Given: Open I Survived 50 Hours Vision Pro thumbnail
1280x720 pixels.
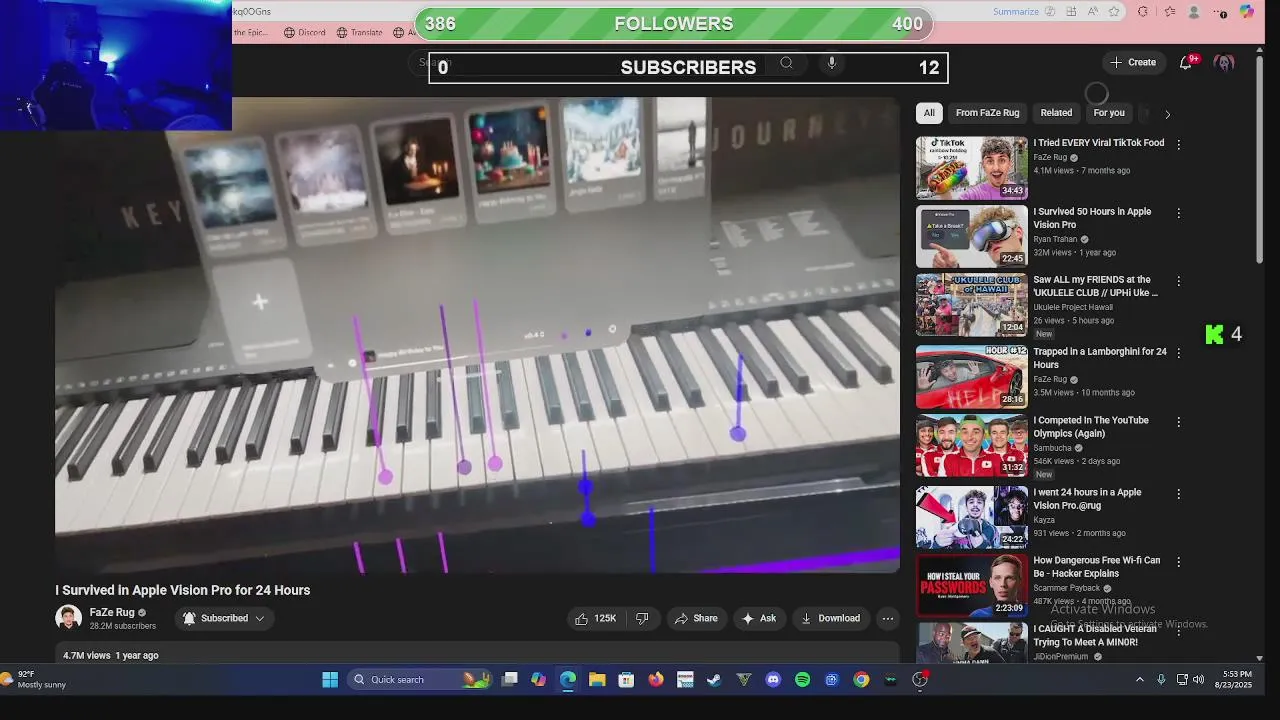Looking at the screenshot, I should 972,237.
